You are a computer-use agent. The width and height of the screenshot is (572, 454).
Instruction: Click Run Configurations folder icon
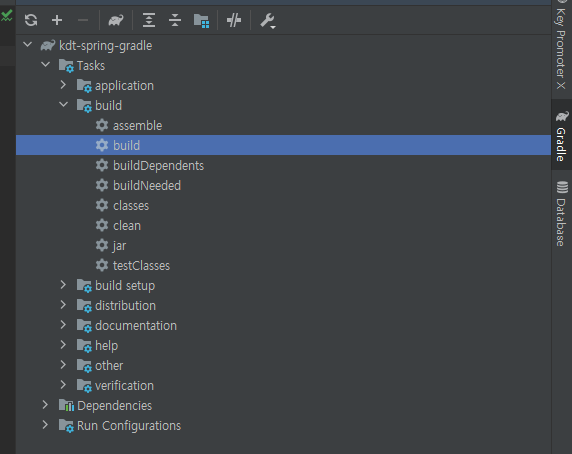coord(66,426)
